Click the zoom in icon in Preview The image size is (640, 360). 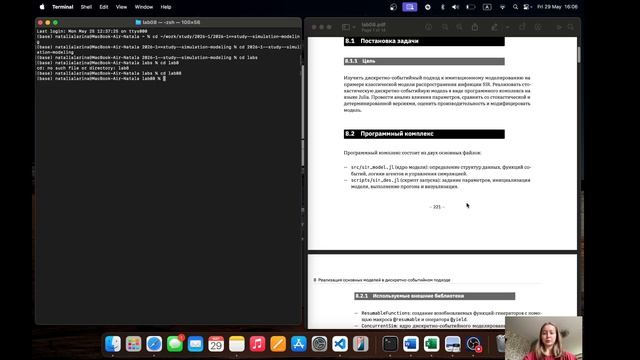click(x=460, y=27)
